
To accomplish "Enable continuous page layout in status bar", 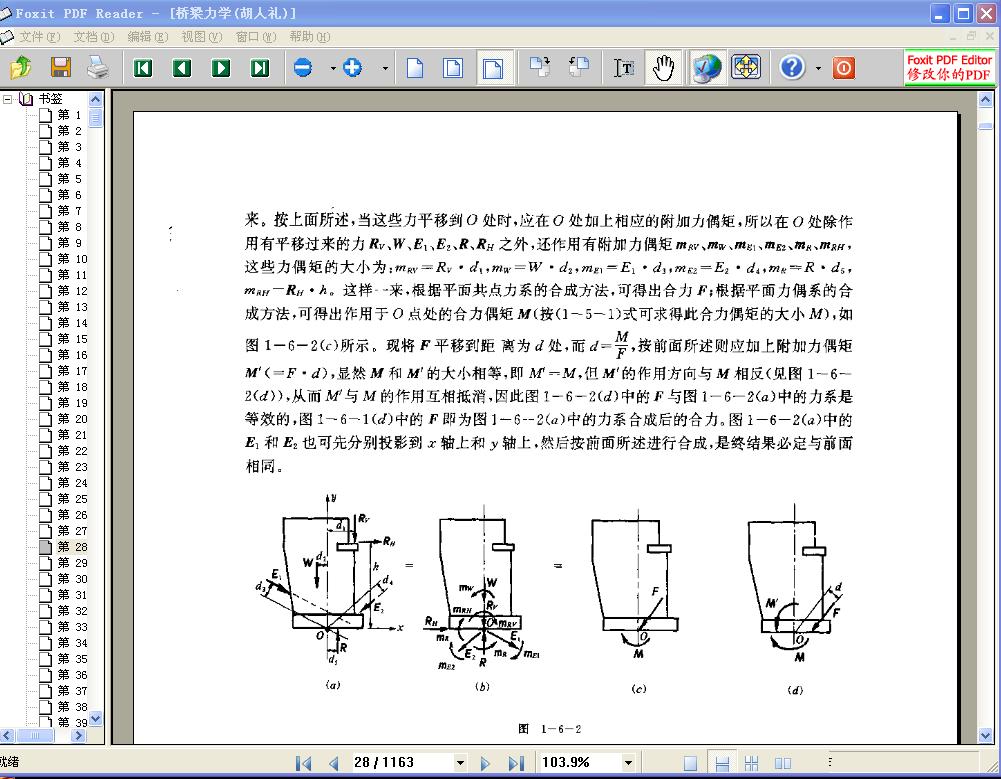I will click(x=721, y=763).
